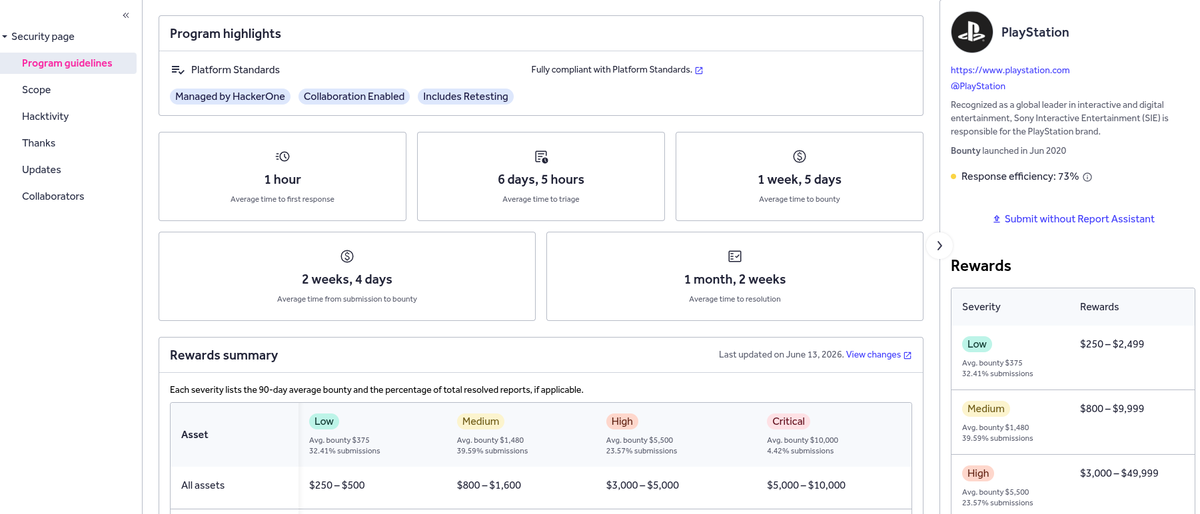Select the Collaboration Enabled tag

[354, 97]
